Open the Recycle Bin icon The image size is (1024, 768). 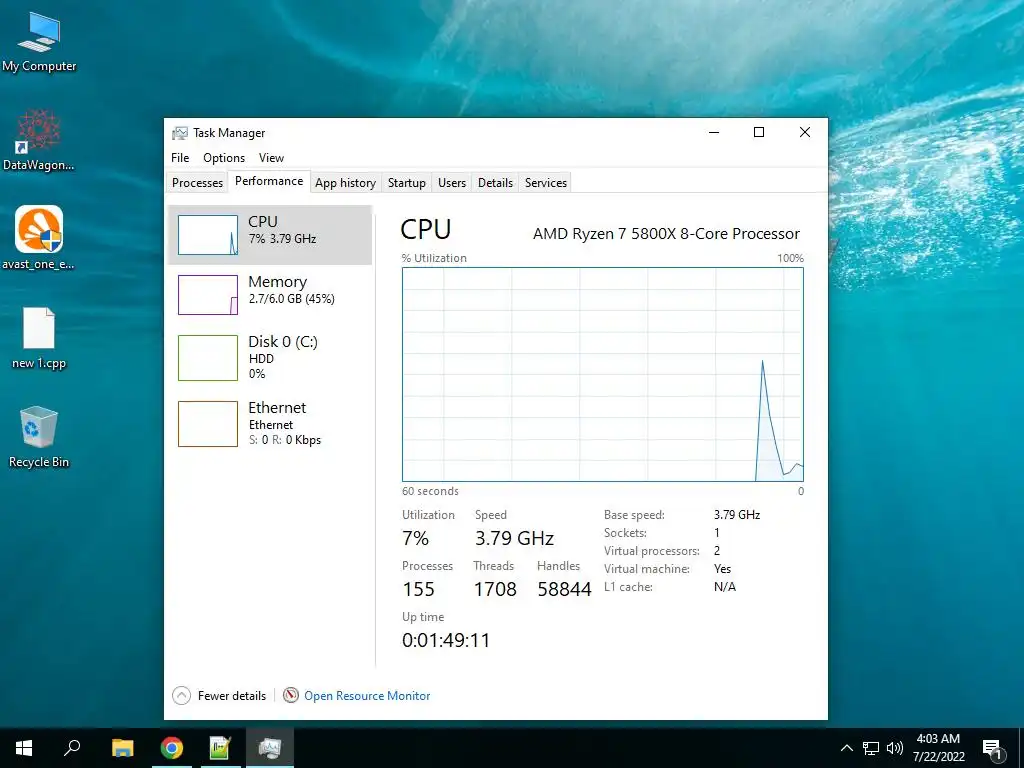click(x=39, y=437)
